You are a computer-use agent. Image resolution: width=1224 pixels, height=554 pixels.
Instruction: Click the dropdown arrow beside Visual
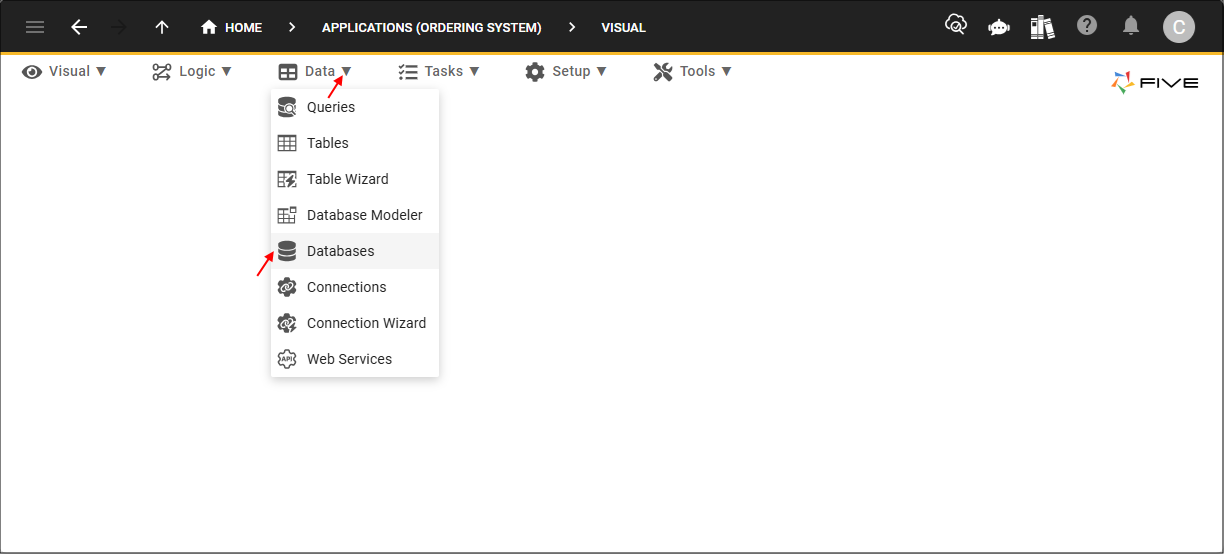pos(101,72)
